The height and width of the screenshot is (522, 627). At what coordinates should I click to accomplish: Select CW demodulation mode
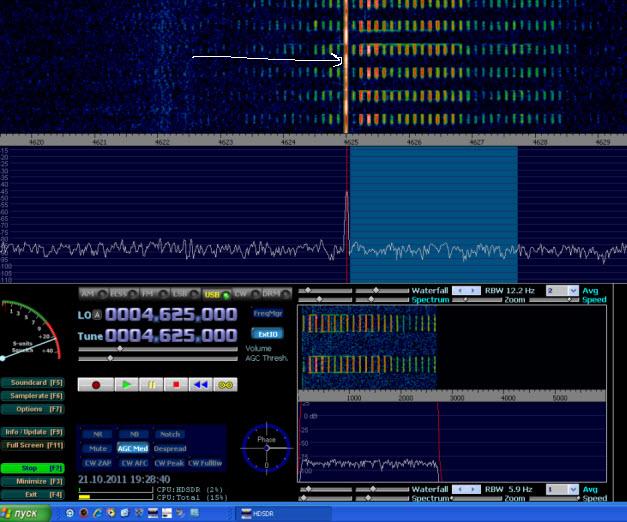[x=246, y=294]
